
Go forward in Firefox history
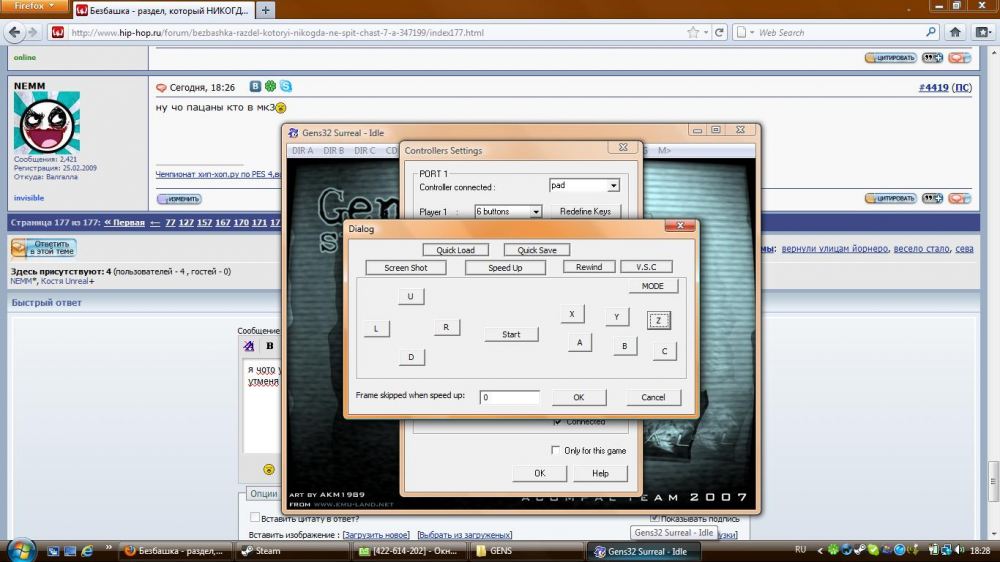tap(33, 33)
